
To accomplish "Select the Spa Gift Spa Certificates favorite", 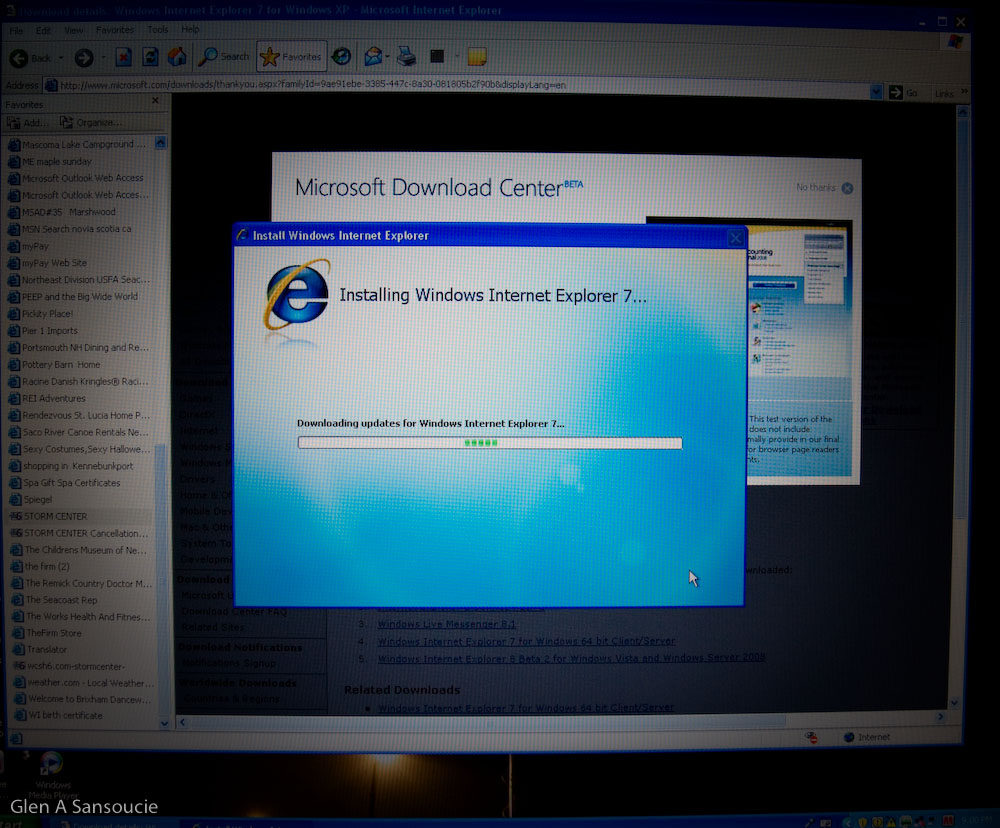I will click(71, 483).
